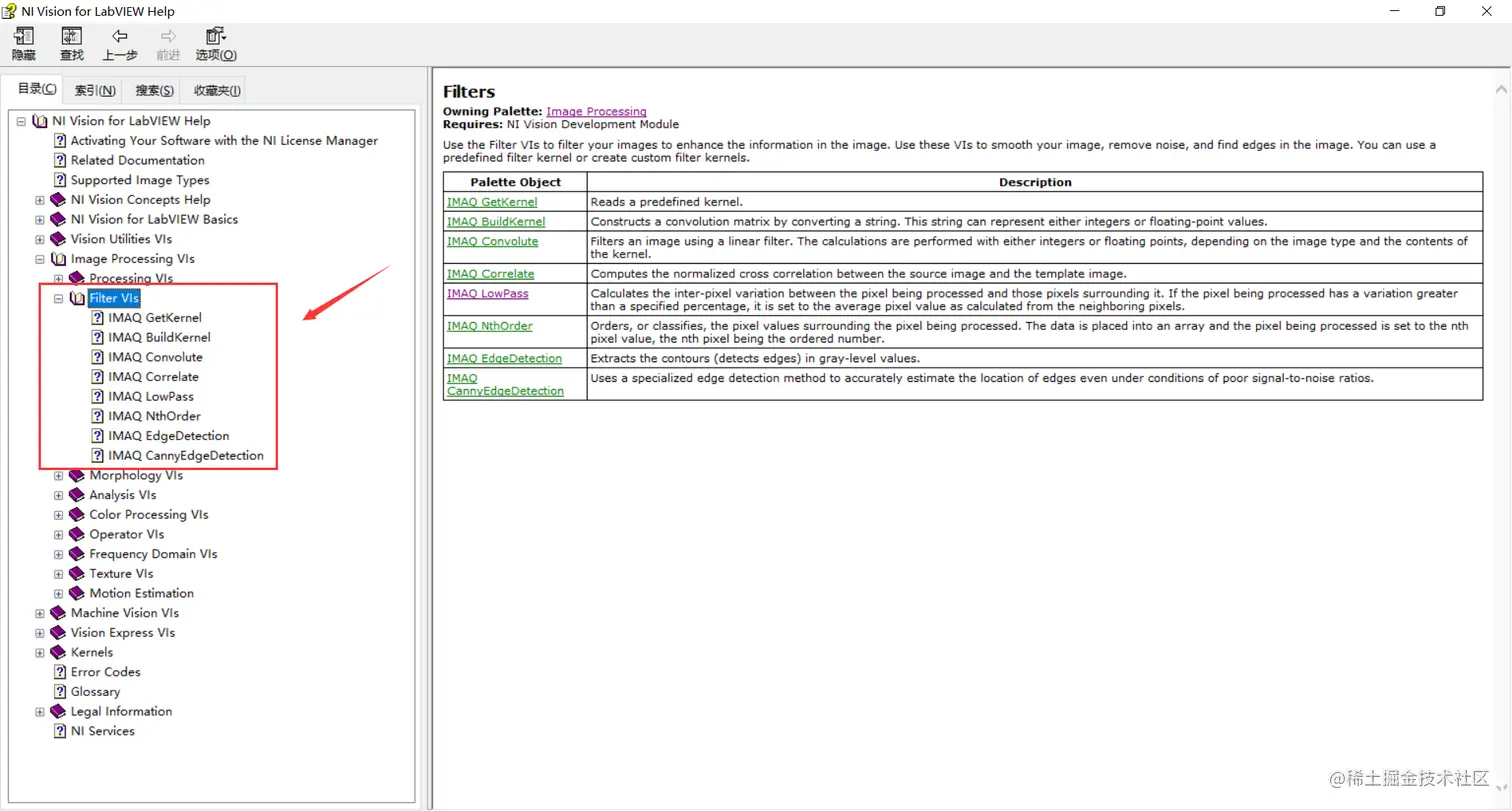The height and width of the screenshot is (811, 1512).
Task: Click the content pane scroll-up arrow
Action: [x=1501, y=89]
